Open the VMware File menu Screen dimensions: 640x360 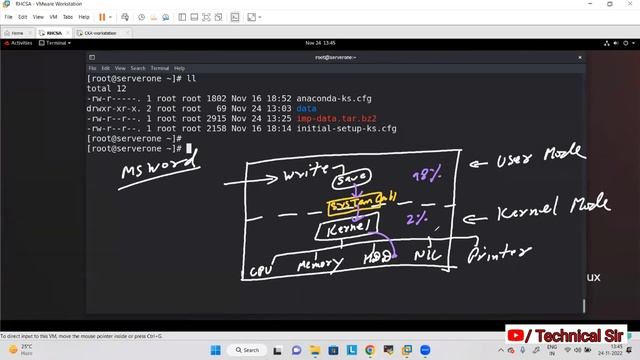point(8,17)
